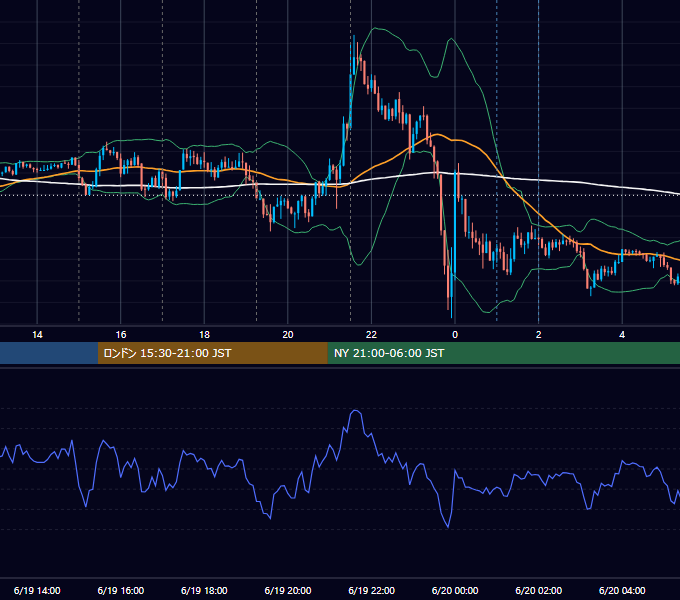Click hour label 22 on price chart axis

click(372, 335)
